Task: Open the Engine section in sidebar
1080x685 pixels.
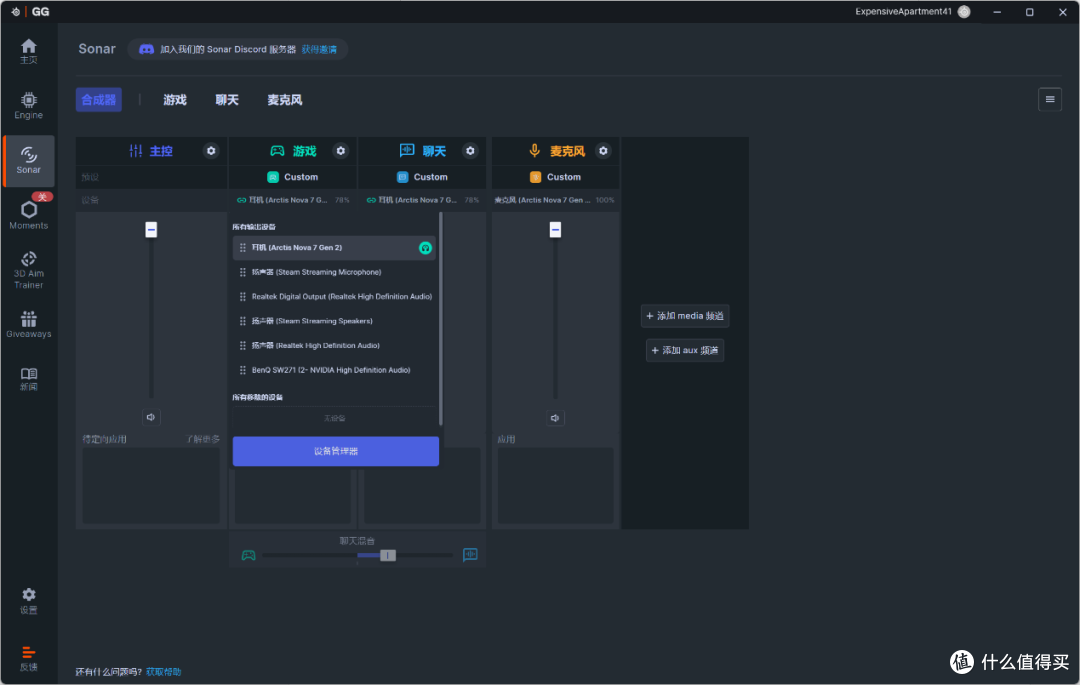Action: 28,105
